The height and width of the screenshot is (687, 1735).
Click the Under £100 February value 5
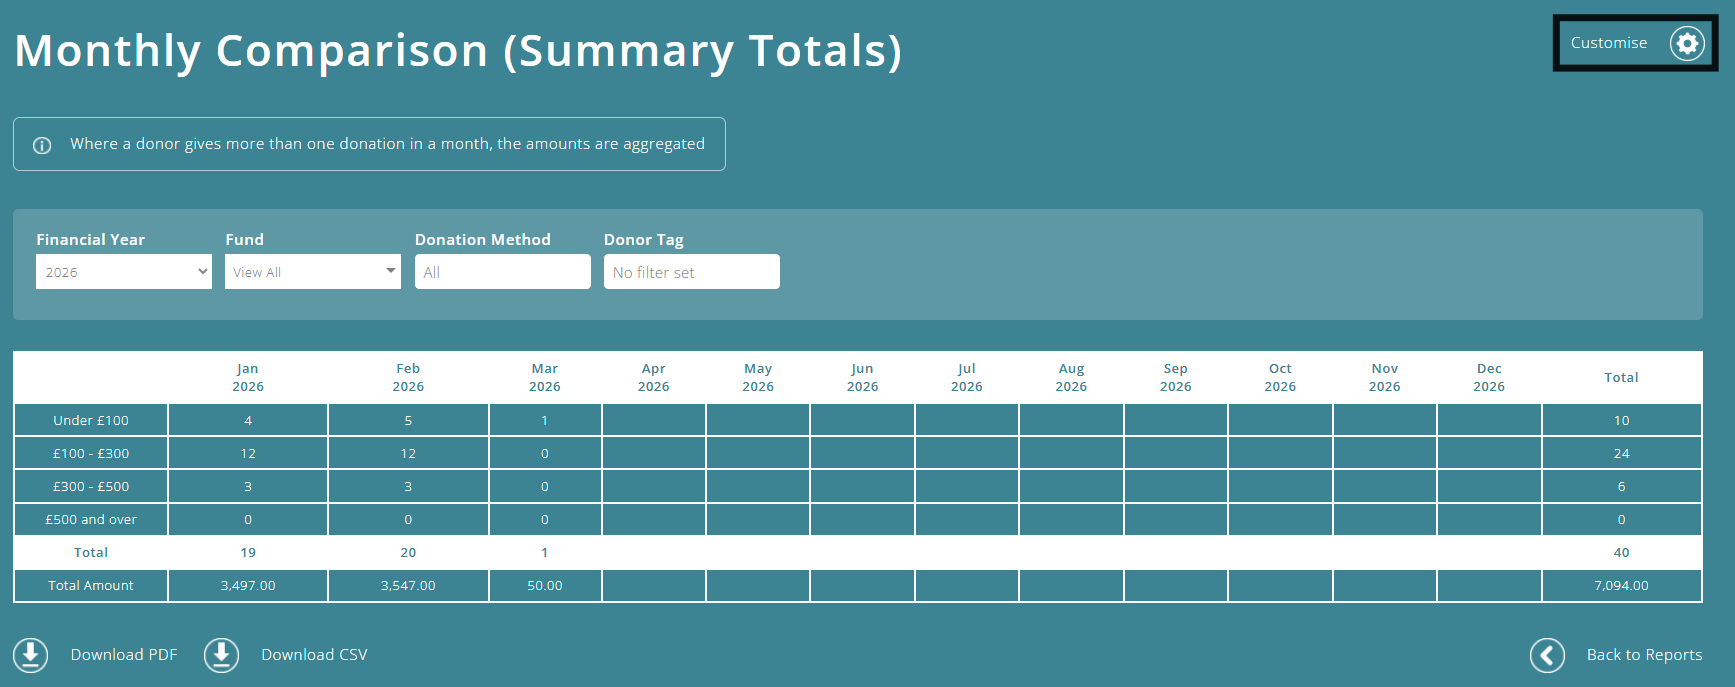pyautogui.click(x=408, y=421)
